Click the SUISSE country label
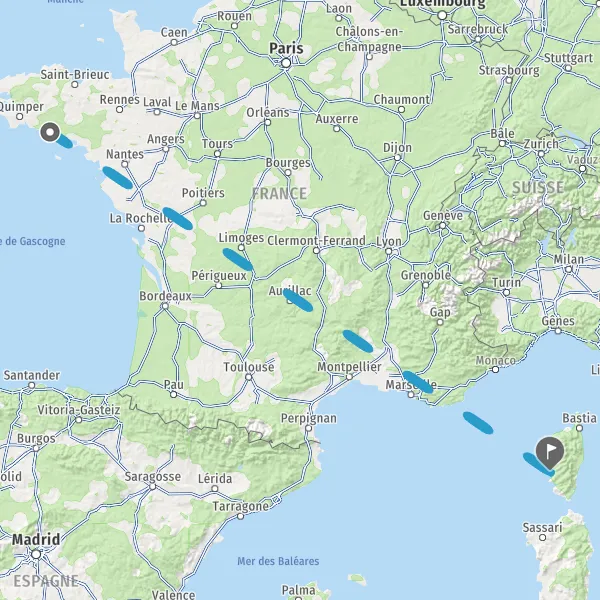The width and height of the screenshot is (600, 600). (x=538, y=188)
